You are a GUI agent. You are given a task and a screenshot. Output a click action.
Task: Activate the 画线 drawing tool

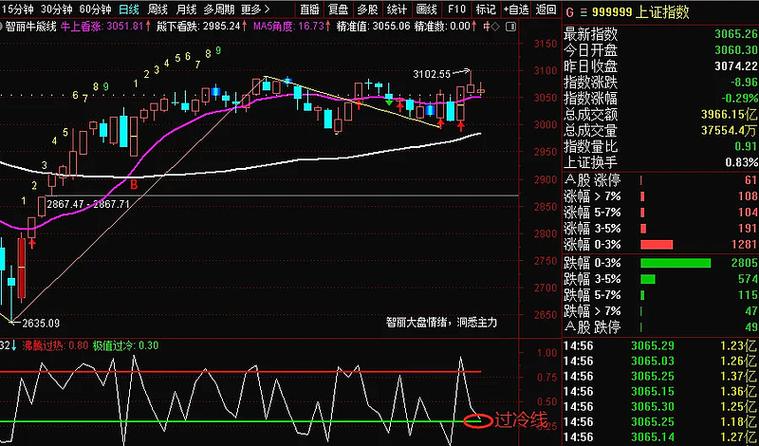[426, 9]
